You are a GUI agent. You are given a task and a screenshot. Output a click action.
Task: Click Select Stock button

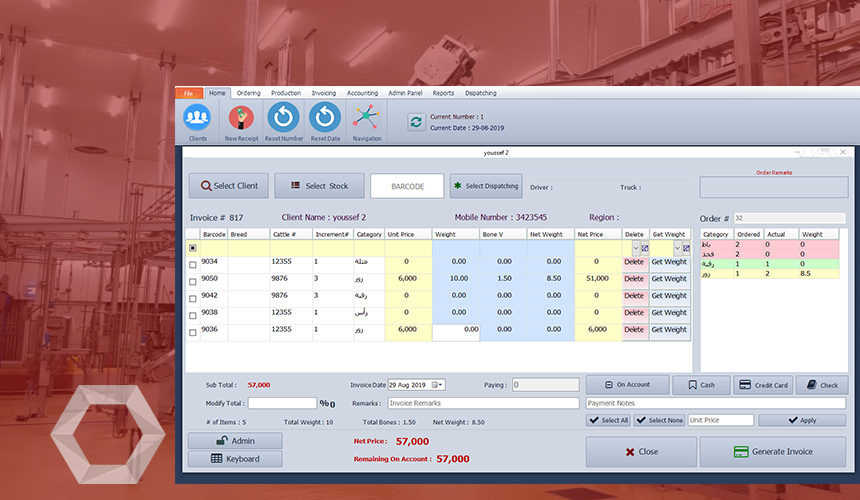pos(319,186)
